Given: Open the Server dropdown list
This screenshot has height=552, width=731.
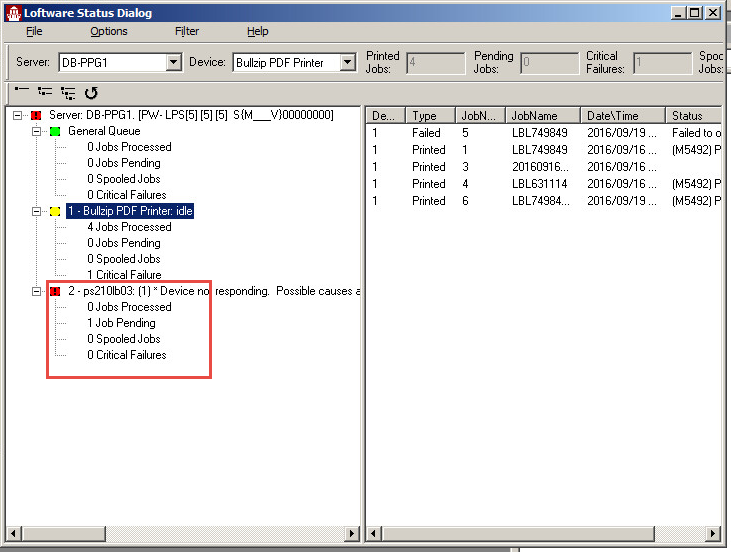Looking at the screenshot, I should 173,62.
